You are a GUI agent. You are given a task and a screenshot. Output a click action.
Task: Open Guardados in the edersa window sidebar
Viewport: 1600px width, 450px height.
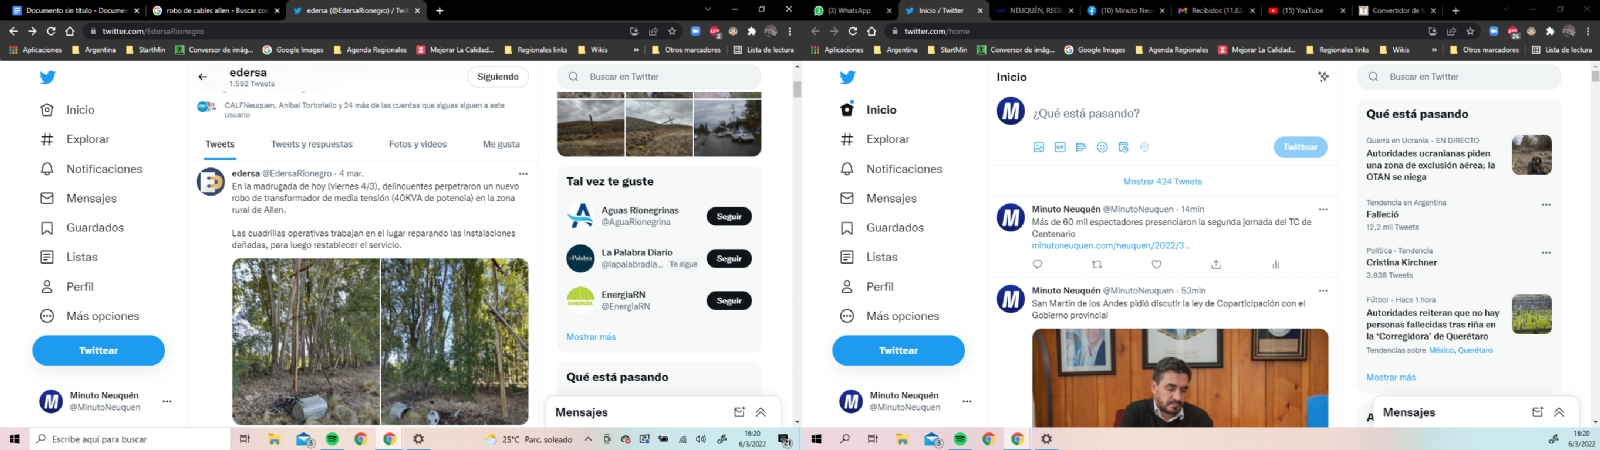coord(83,228)
